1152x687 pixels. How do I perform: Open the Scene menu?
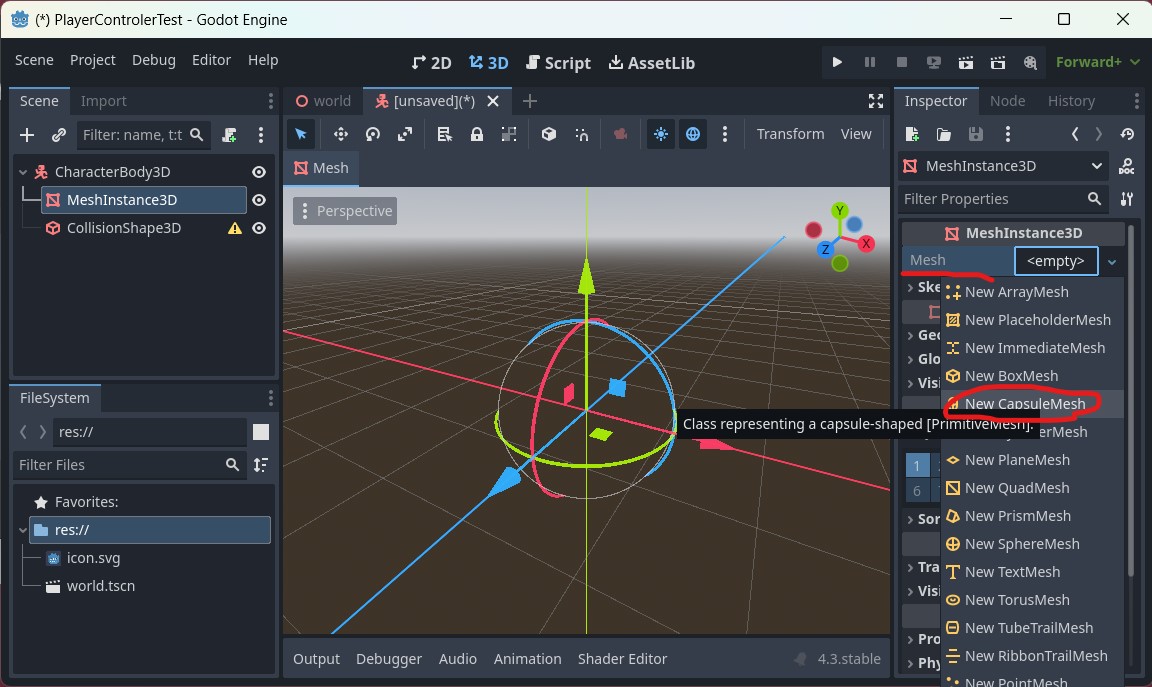34,60
